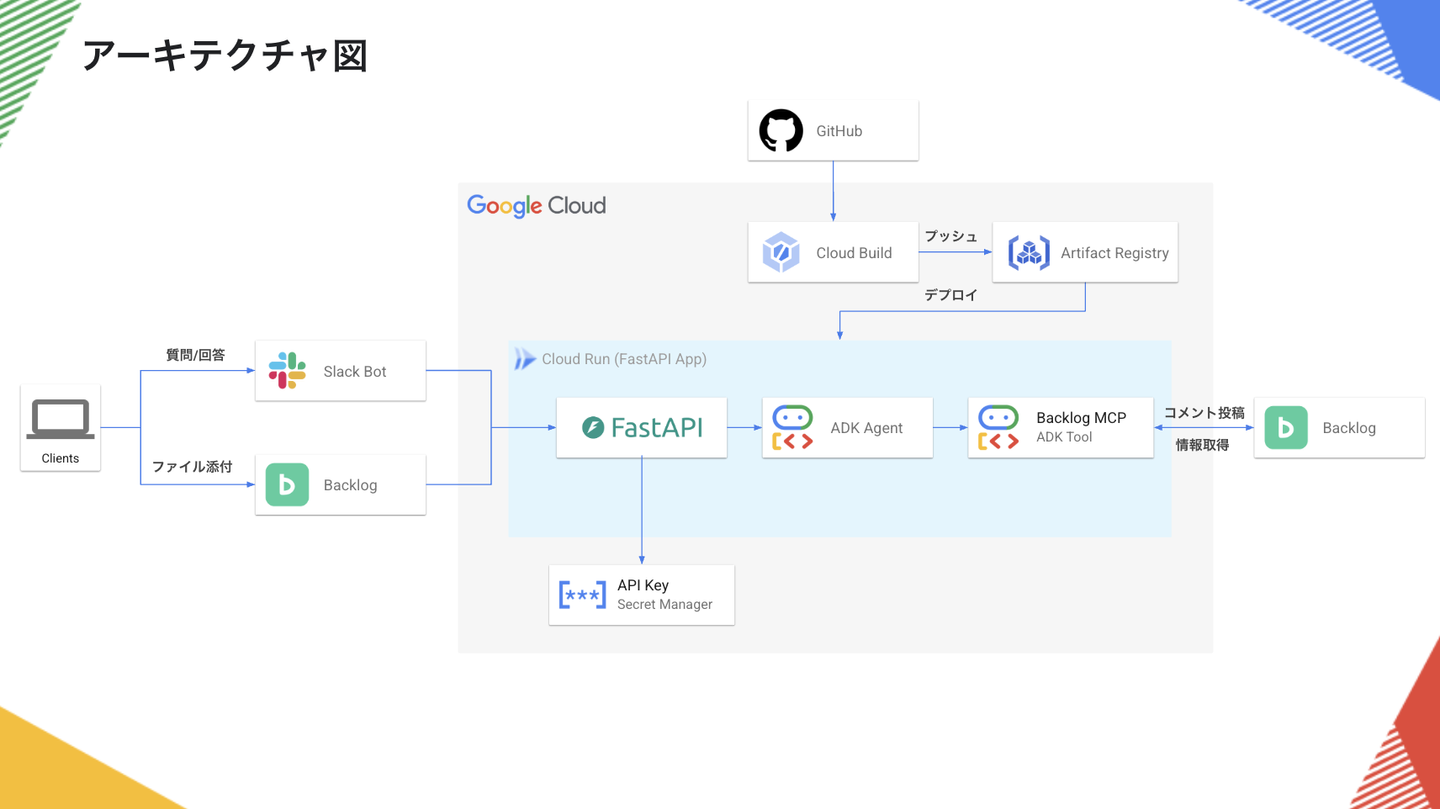Click the Backlog label below Slack Bot
The height and width of the screenshot is (809, 1440).
click(x=350, y=485)
